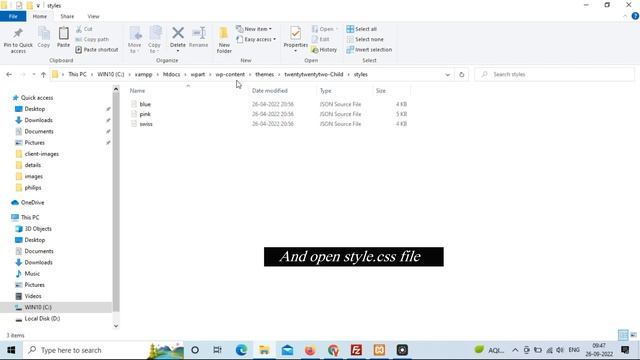This screenshot has width=640, height=360.
Task: Open Downloads under Quick access
Action: [x=38, y=120]
